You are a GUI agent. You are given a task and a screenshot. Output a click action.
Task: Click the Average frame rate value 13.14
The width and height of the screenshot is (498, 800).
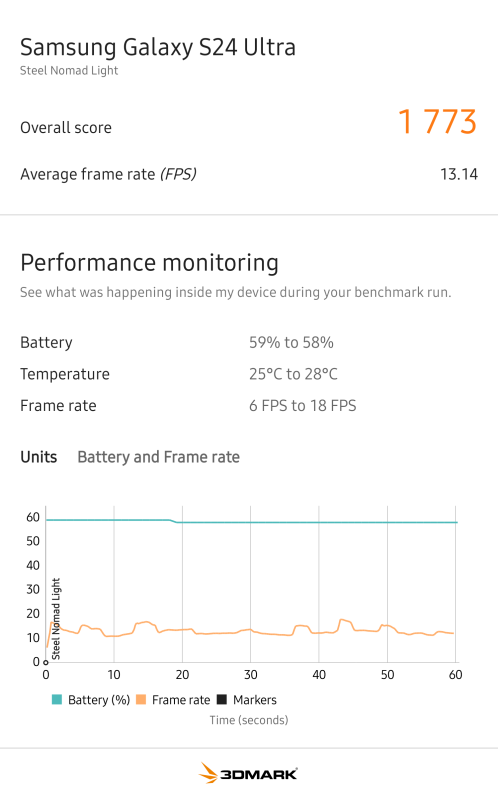click(459, 174)
